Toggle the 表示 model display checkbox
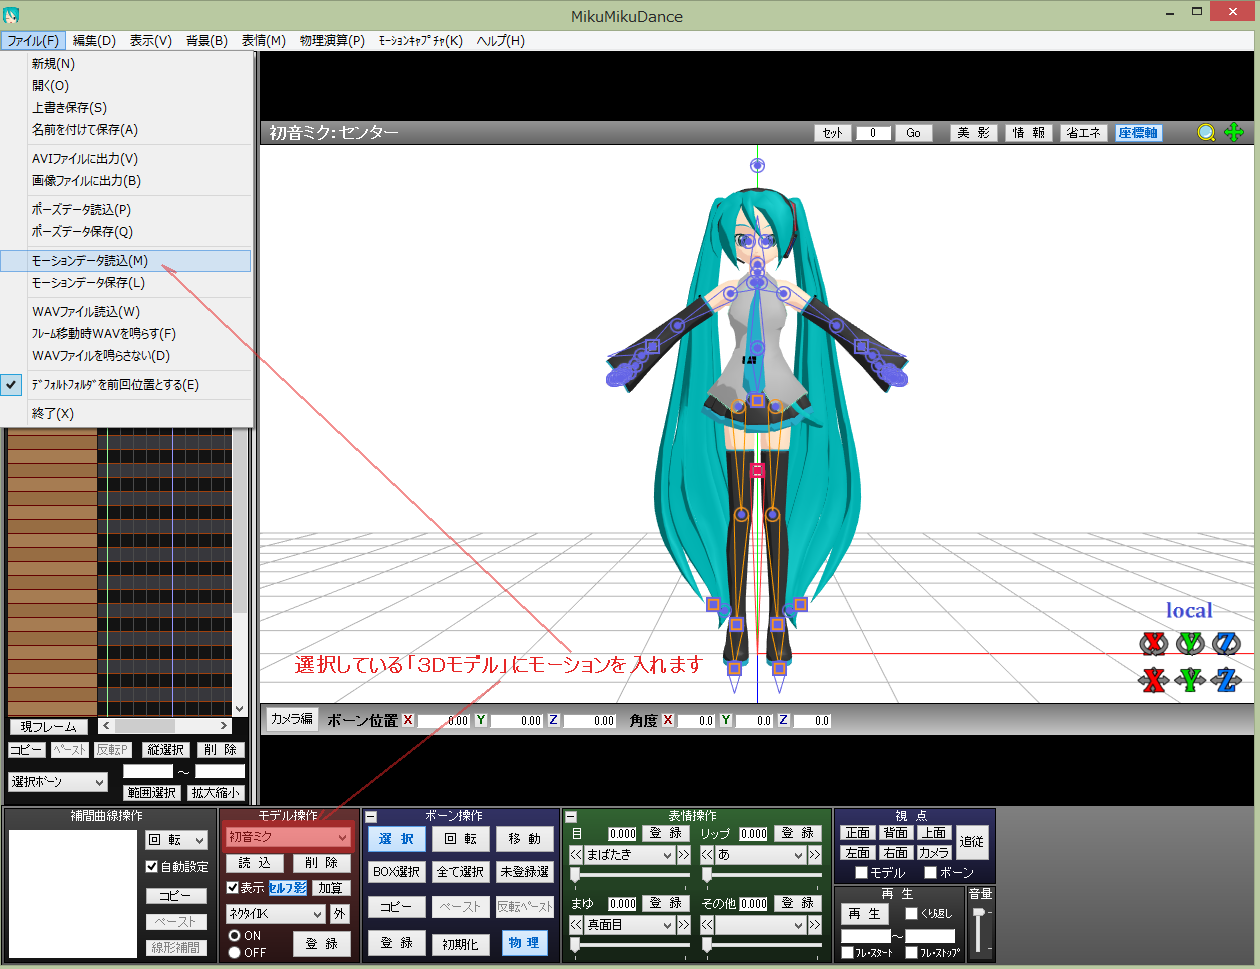 coord(233,888)
